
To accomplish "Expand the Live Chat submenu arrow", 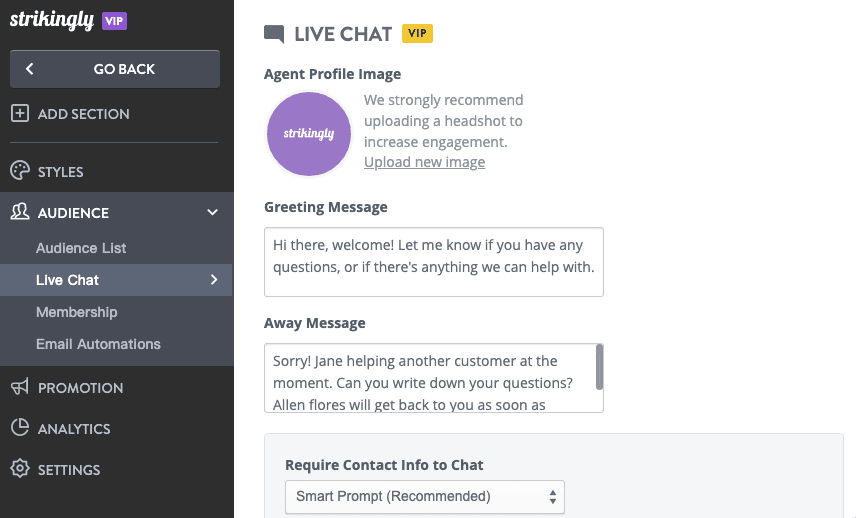I will (214, 280).
